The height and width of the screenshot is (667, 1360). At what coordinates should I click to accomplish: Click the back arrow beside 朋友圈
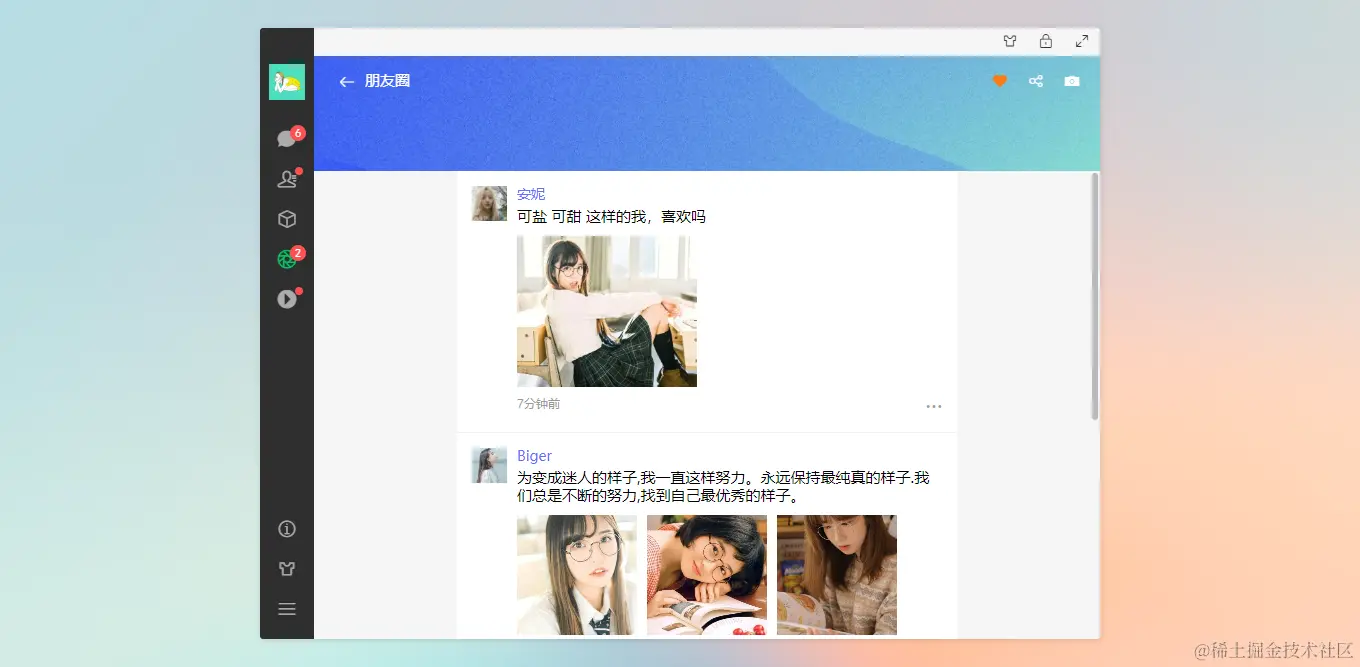tap(346, 81)
